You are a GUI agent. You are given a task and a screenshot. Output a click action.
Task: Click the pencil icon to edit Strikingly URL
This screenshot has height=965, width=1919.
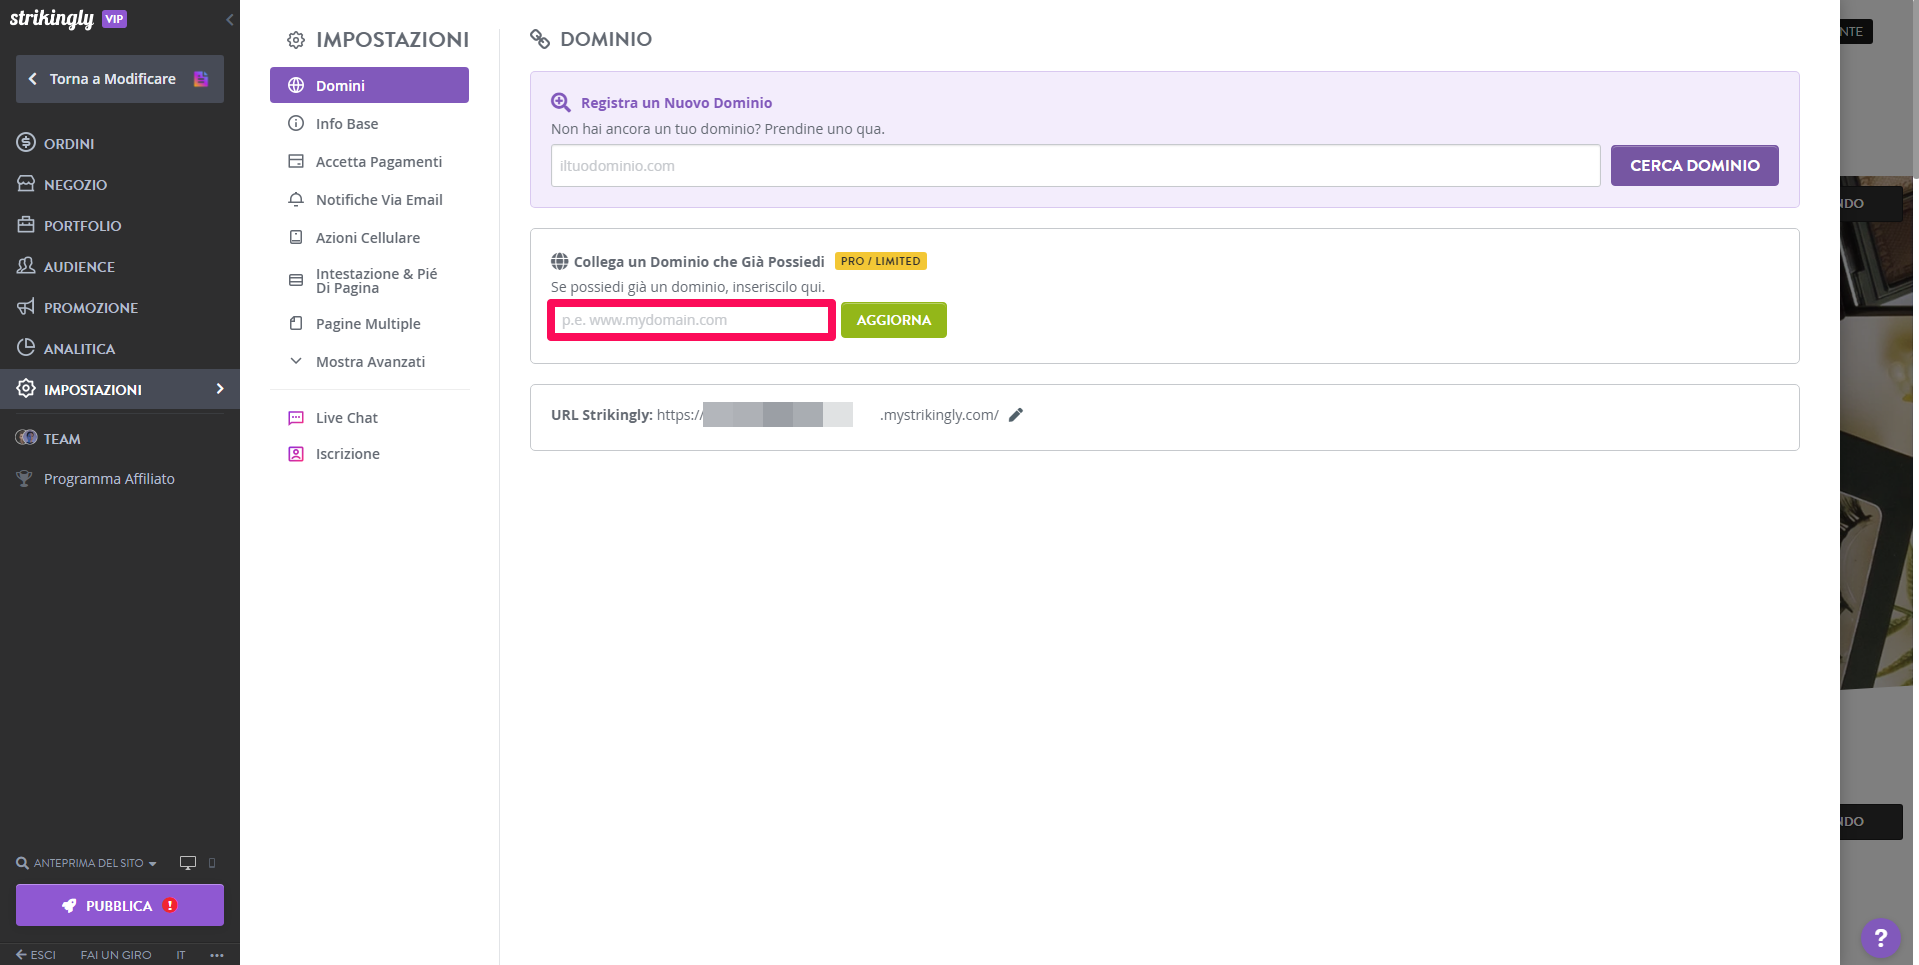click(x=1016, y=415)
